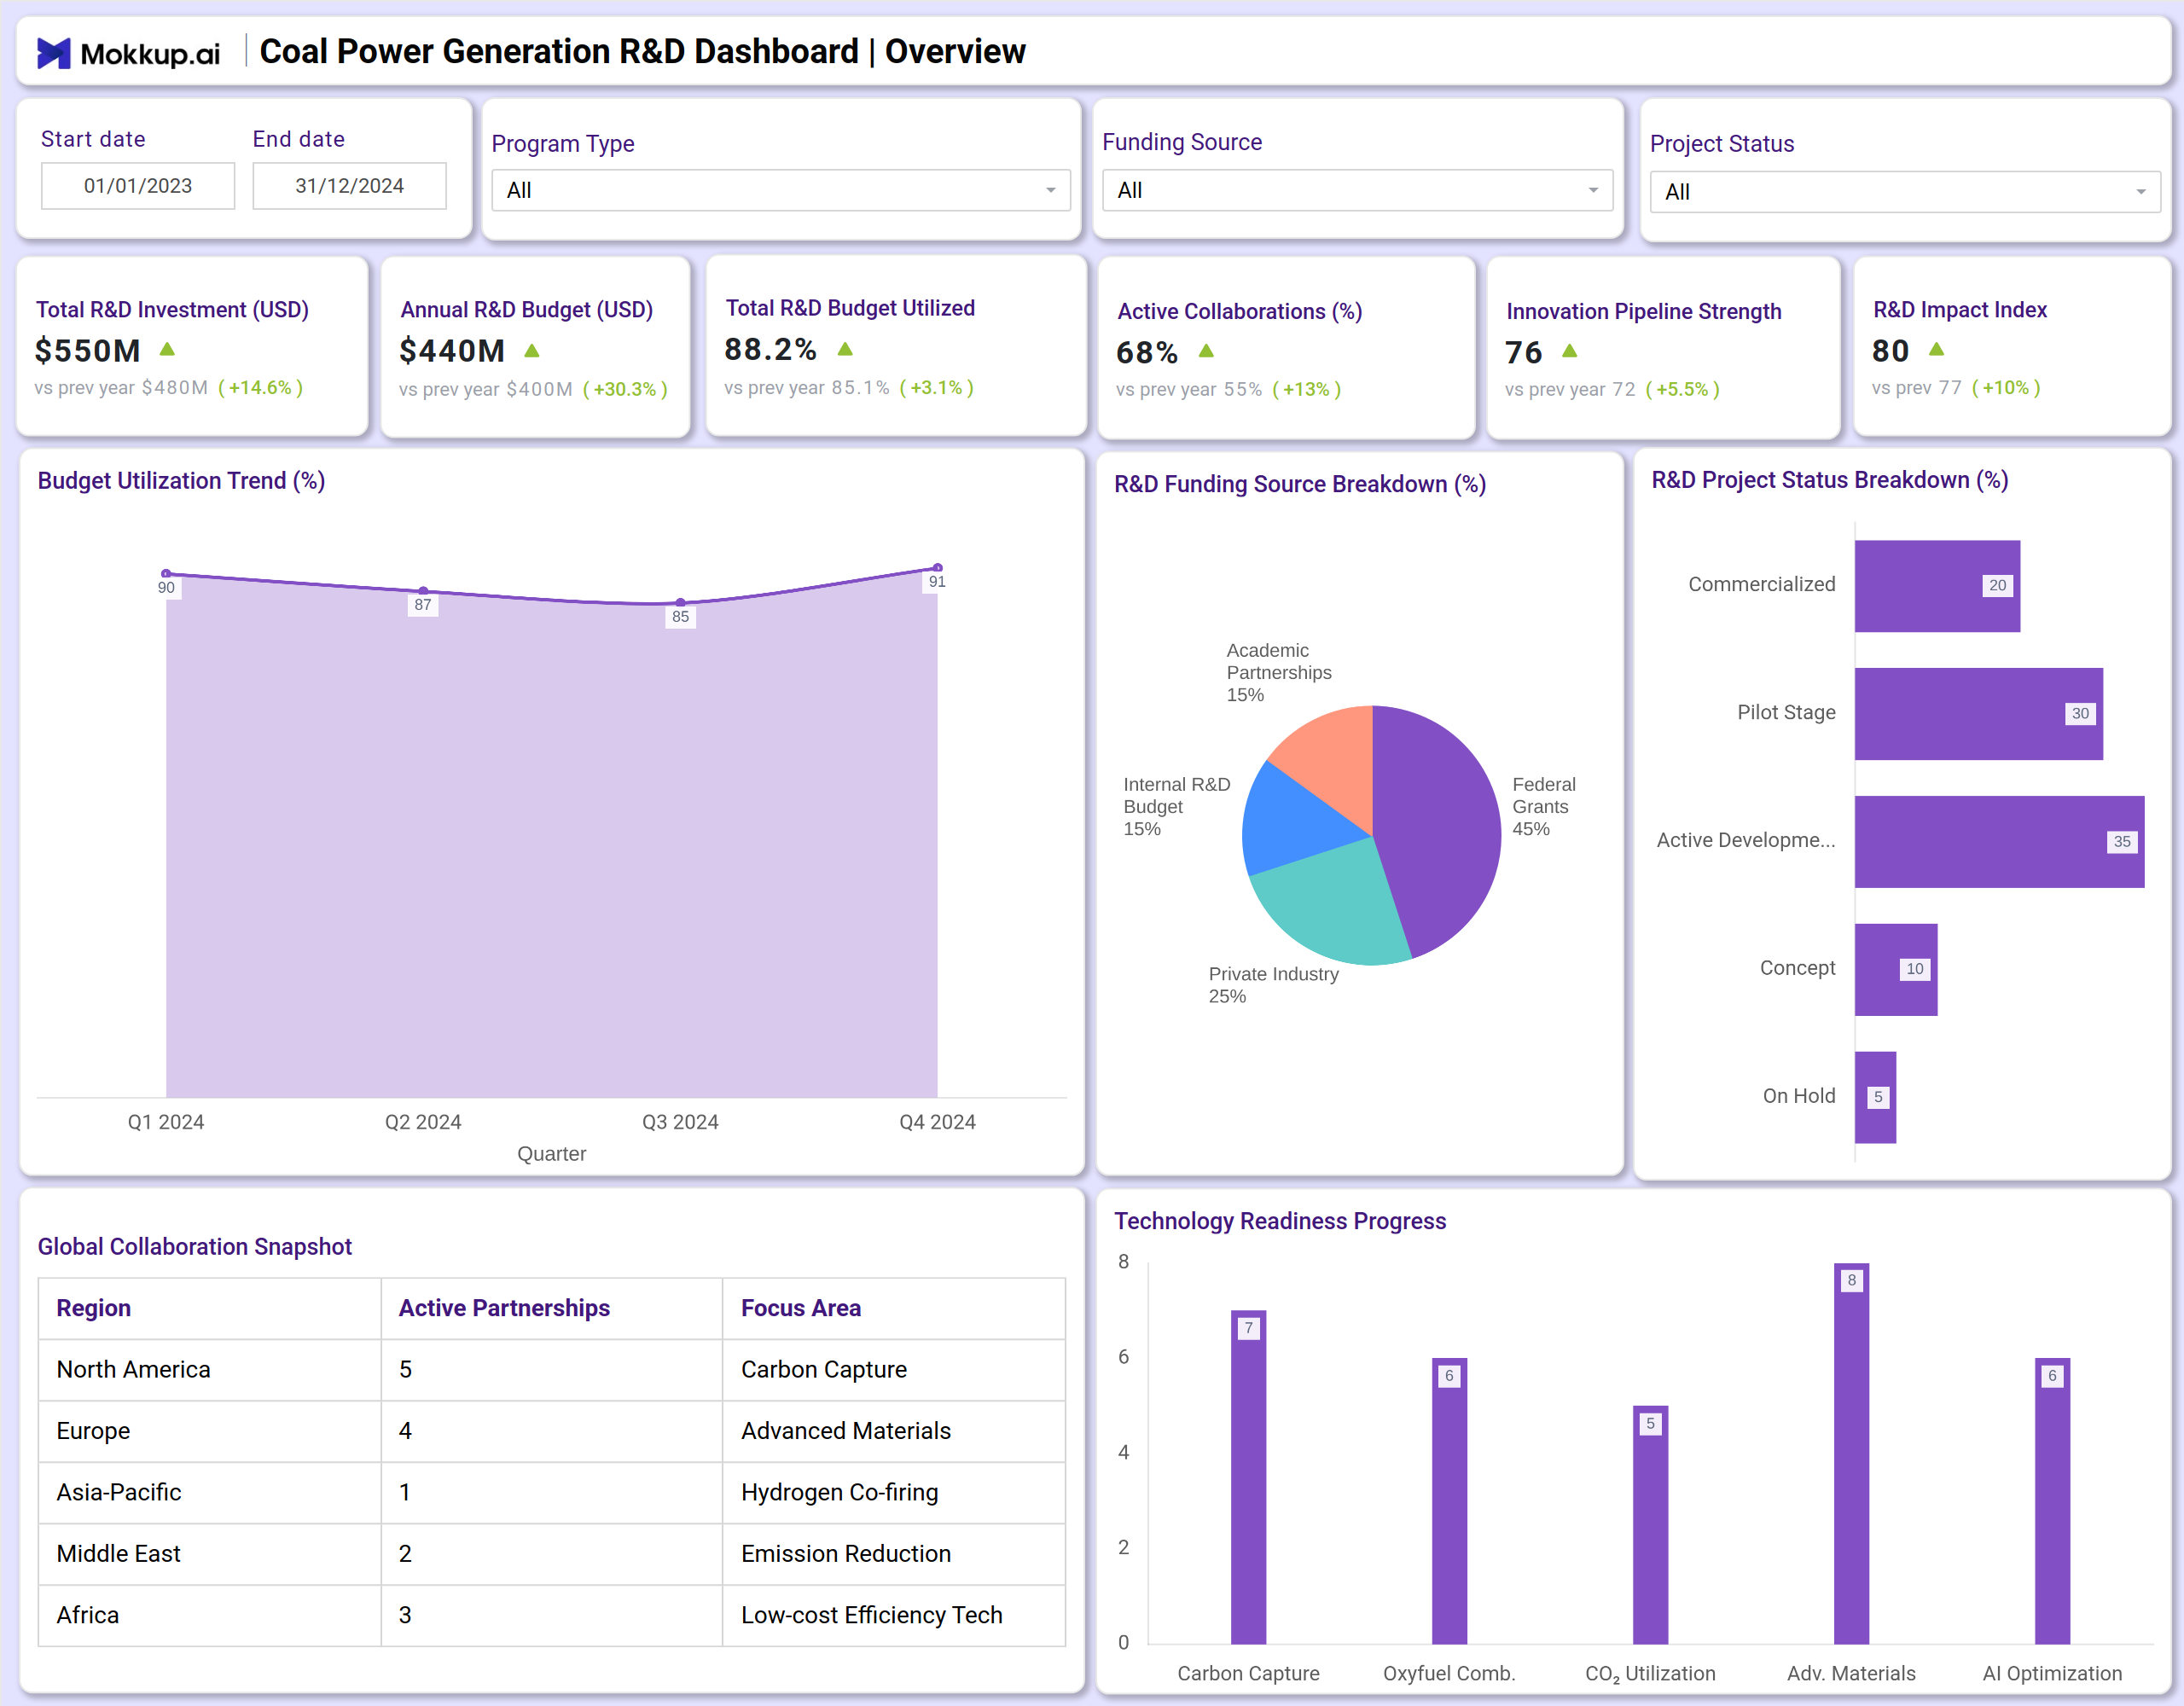Click the trend arrow beside 88.2%
The image size is (2184, 1706).
[x=845, y=349]
